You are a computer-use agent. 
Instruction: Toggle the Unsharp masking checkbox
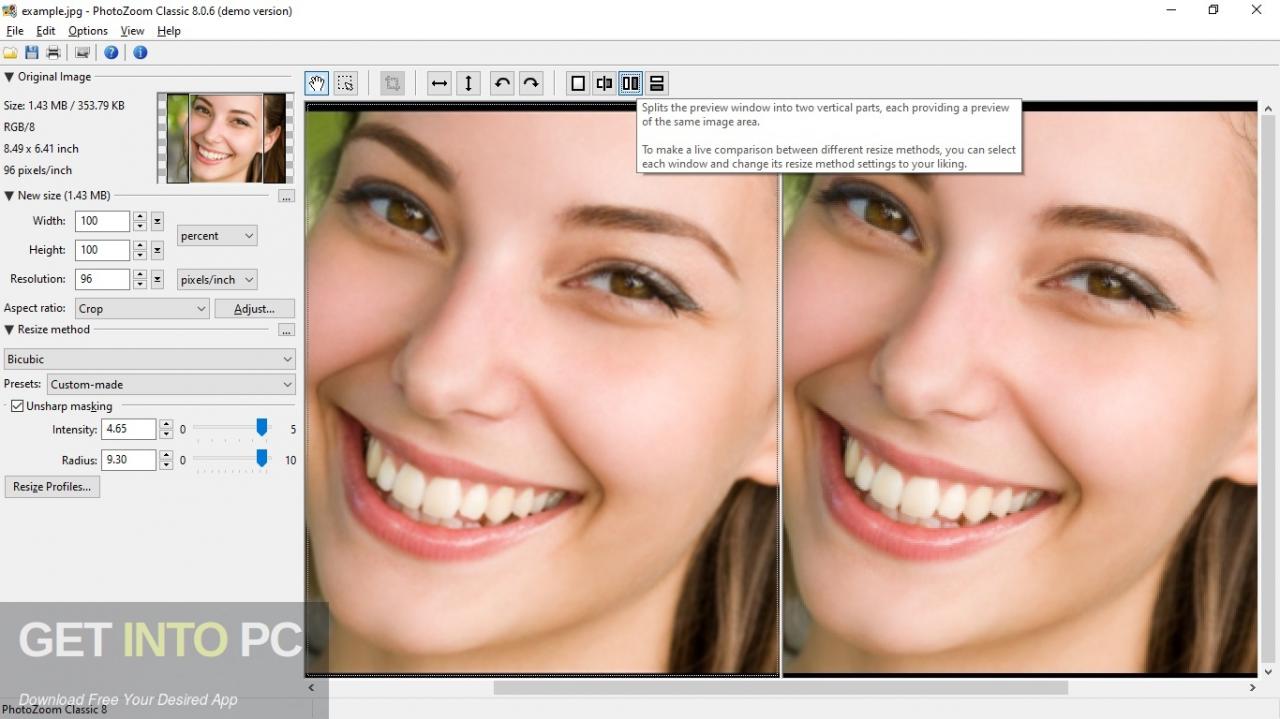[17, 406]
